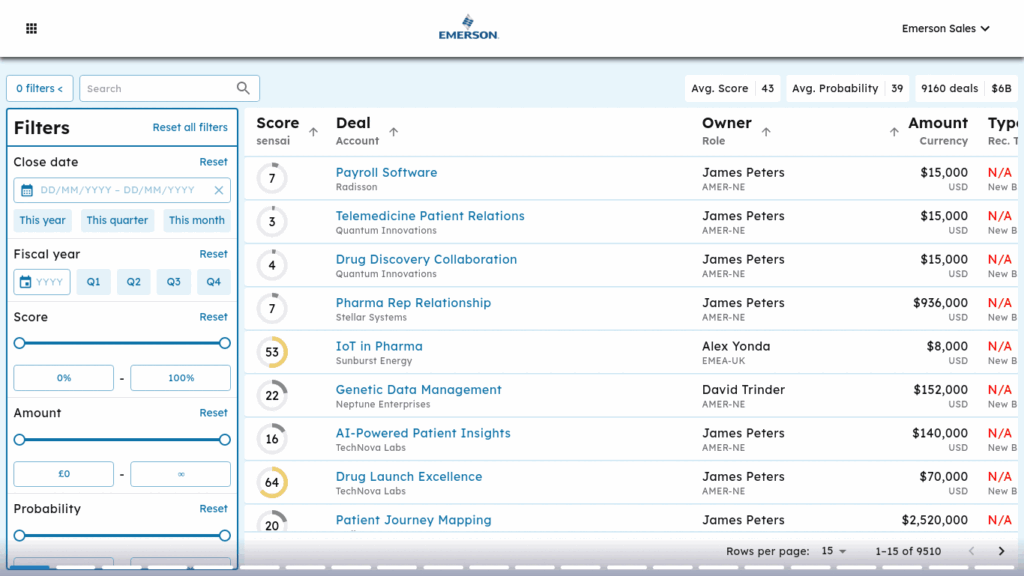This screenshot has height=576, width=1024.
Task: Sort by Deal column arrow
Action: [x=394, y=132]
